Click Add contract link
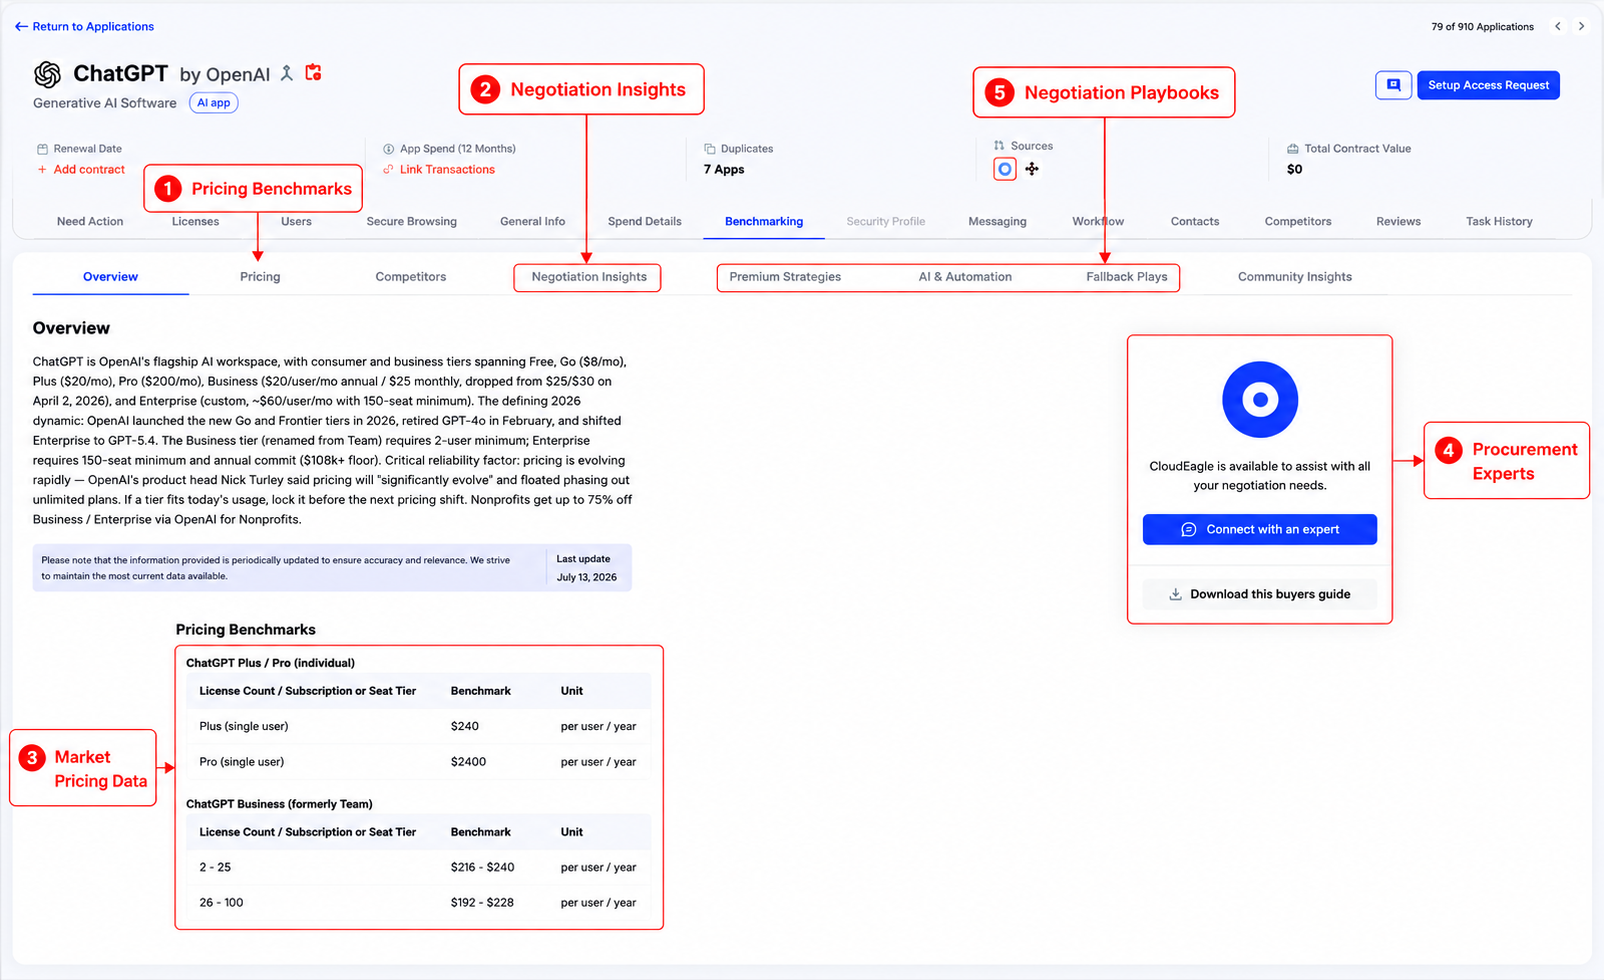 coord(81,170)
